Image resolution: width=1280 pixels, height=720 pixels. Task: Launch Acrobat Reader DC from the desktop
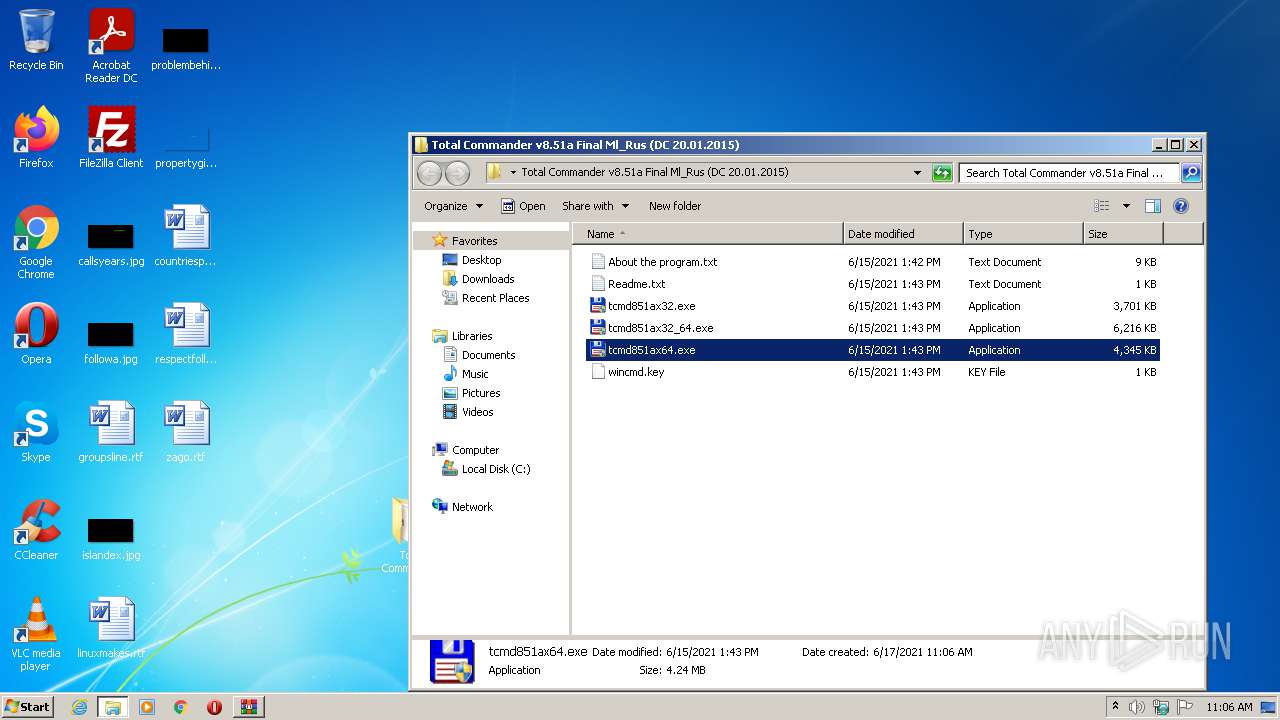point(111,46)
